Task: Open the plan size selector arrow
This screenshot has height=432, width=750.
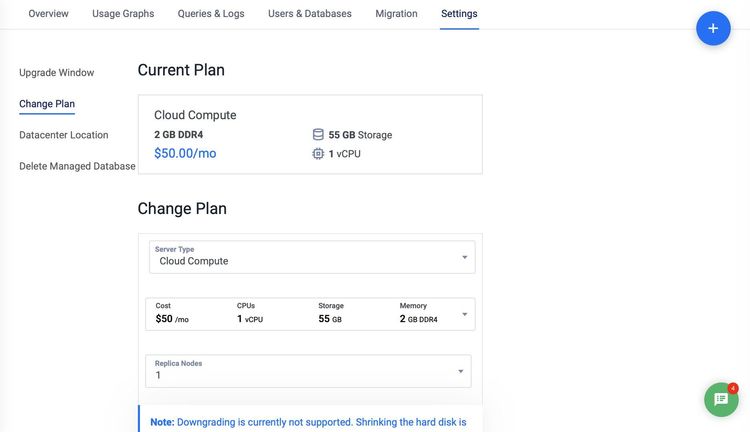Action: pyautogui.click(x=464, y=314)
